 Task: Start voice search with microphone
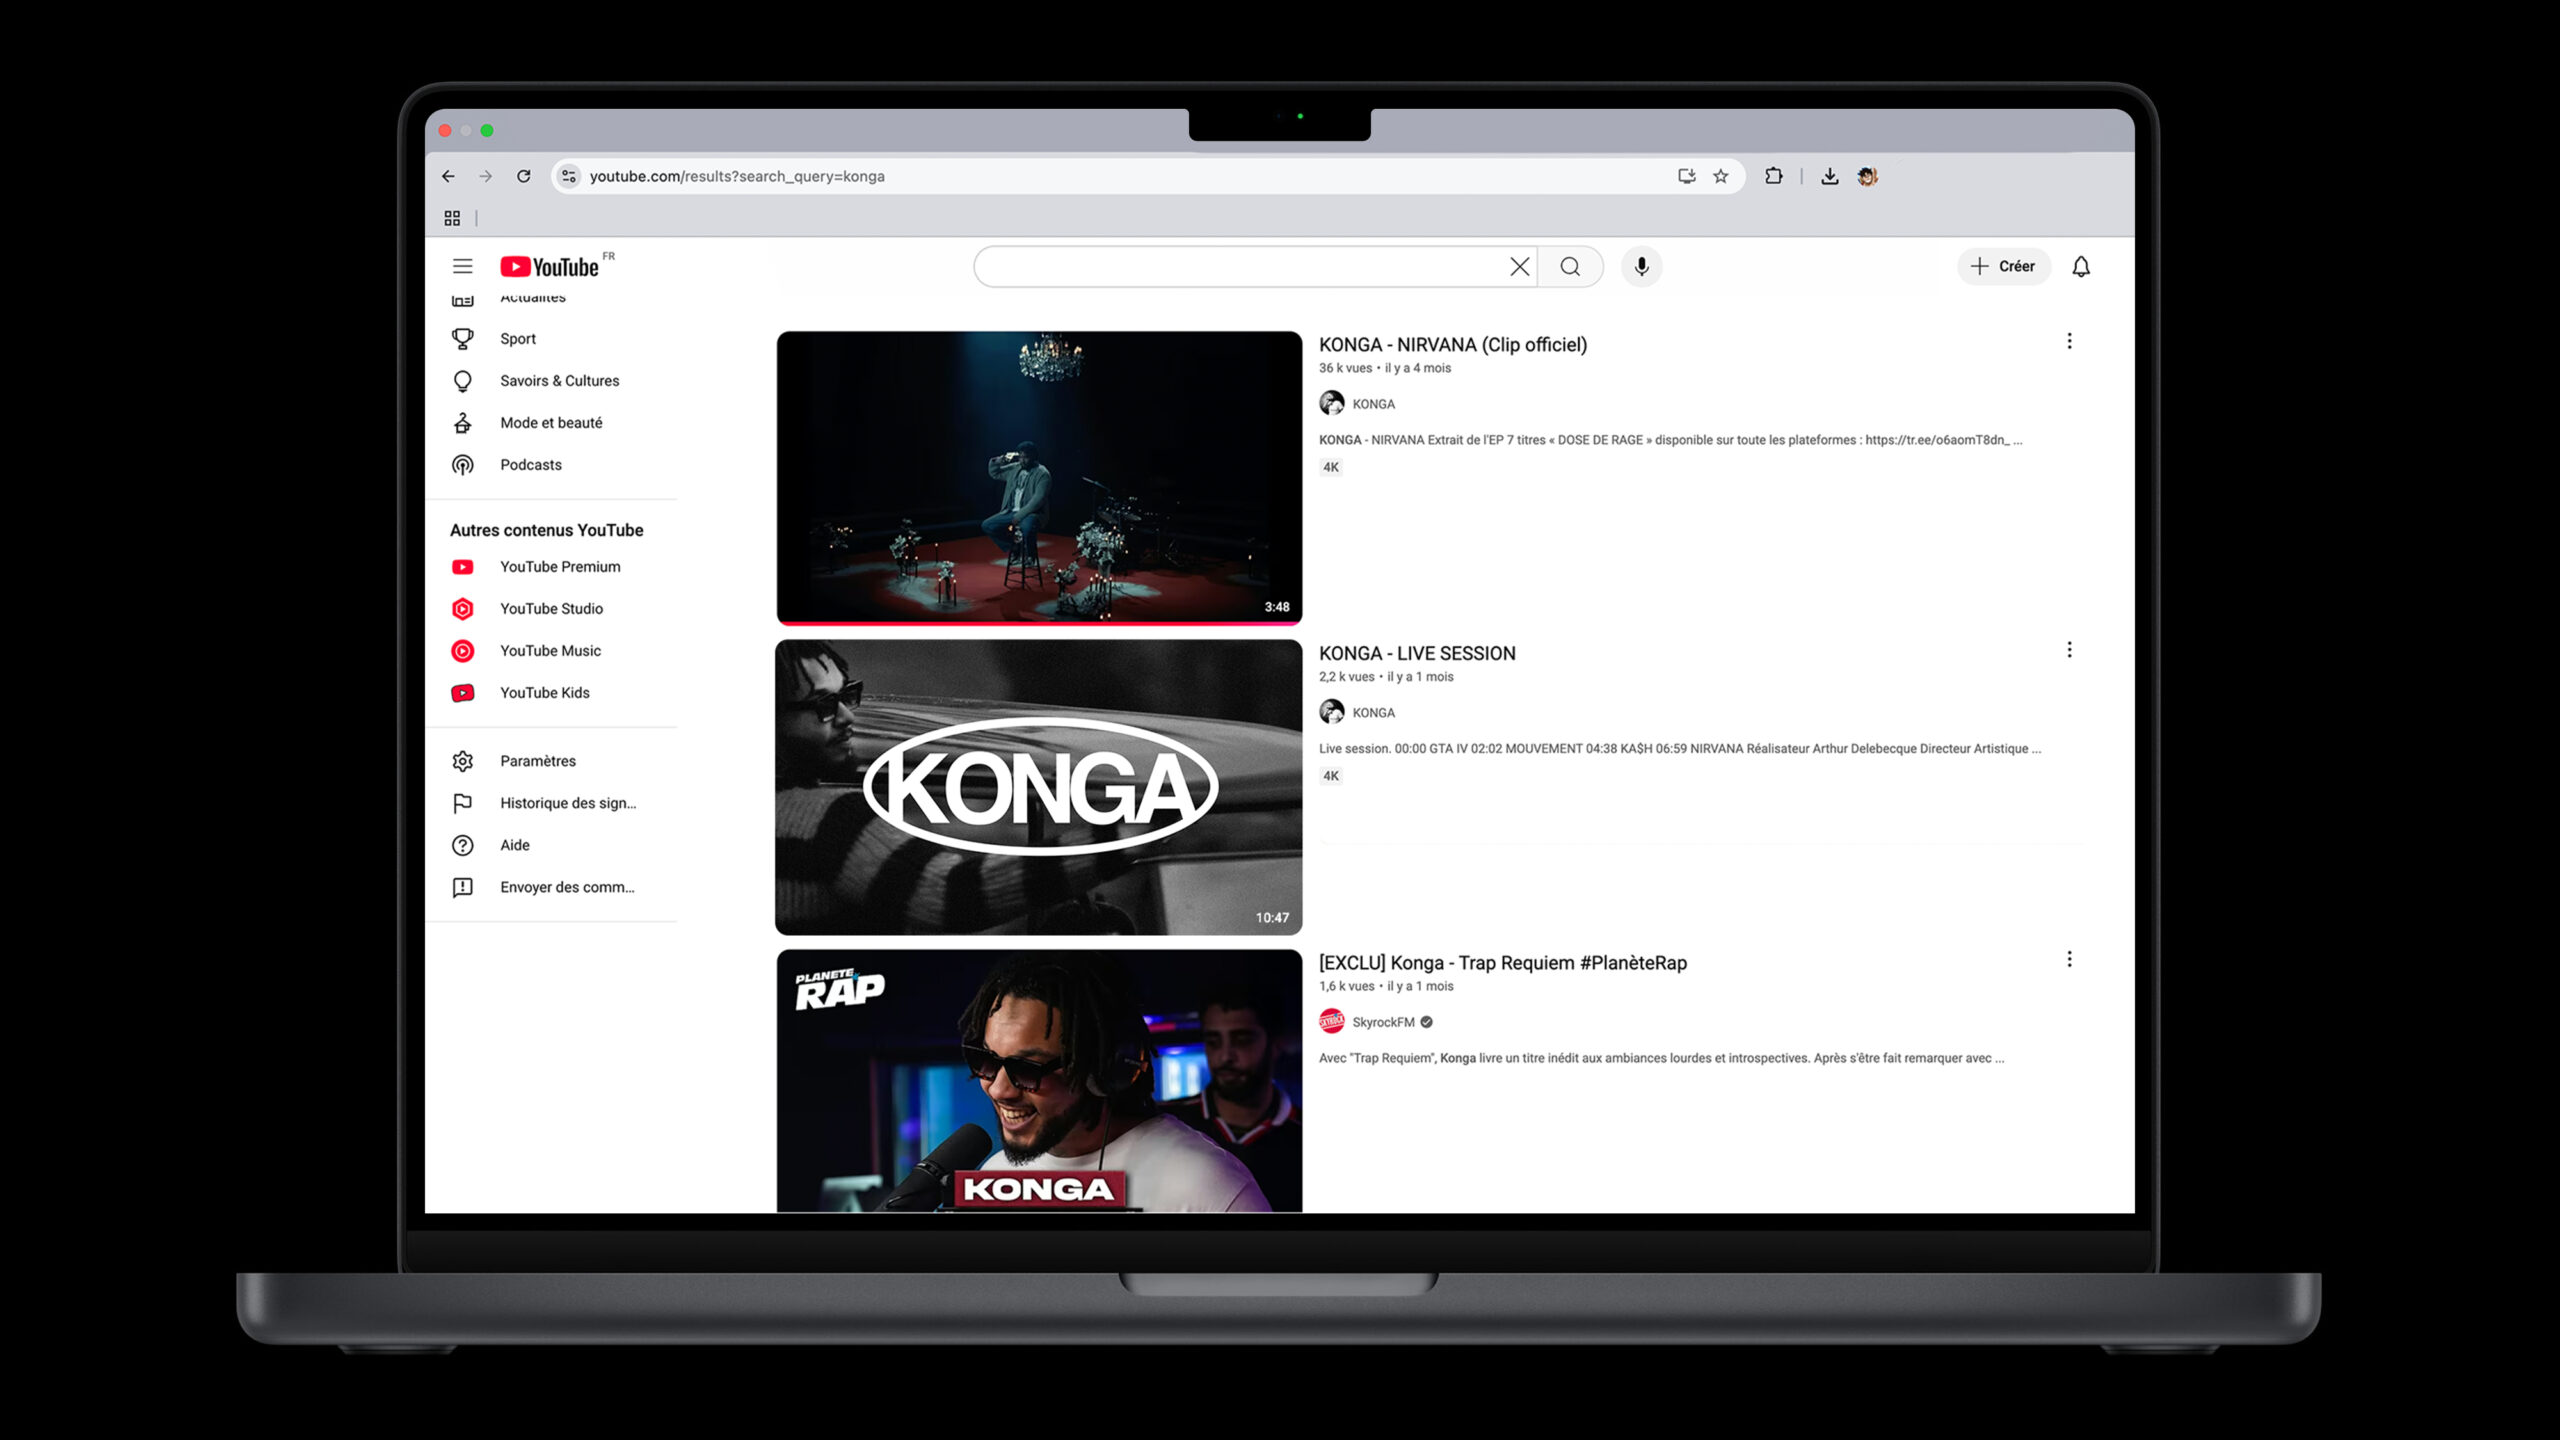pyautogui.click(x=1641, y=266)
